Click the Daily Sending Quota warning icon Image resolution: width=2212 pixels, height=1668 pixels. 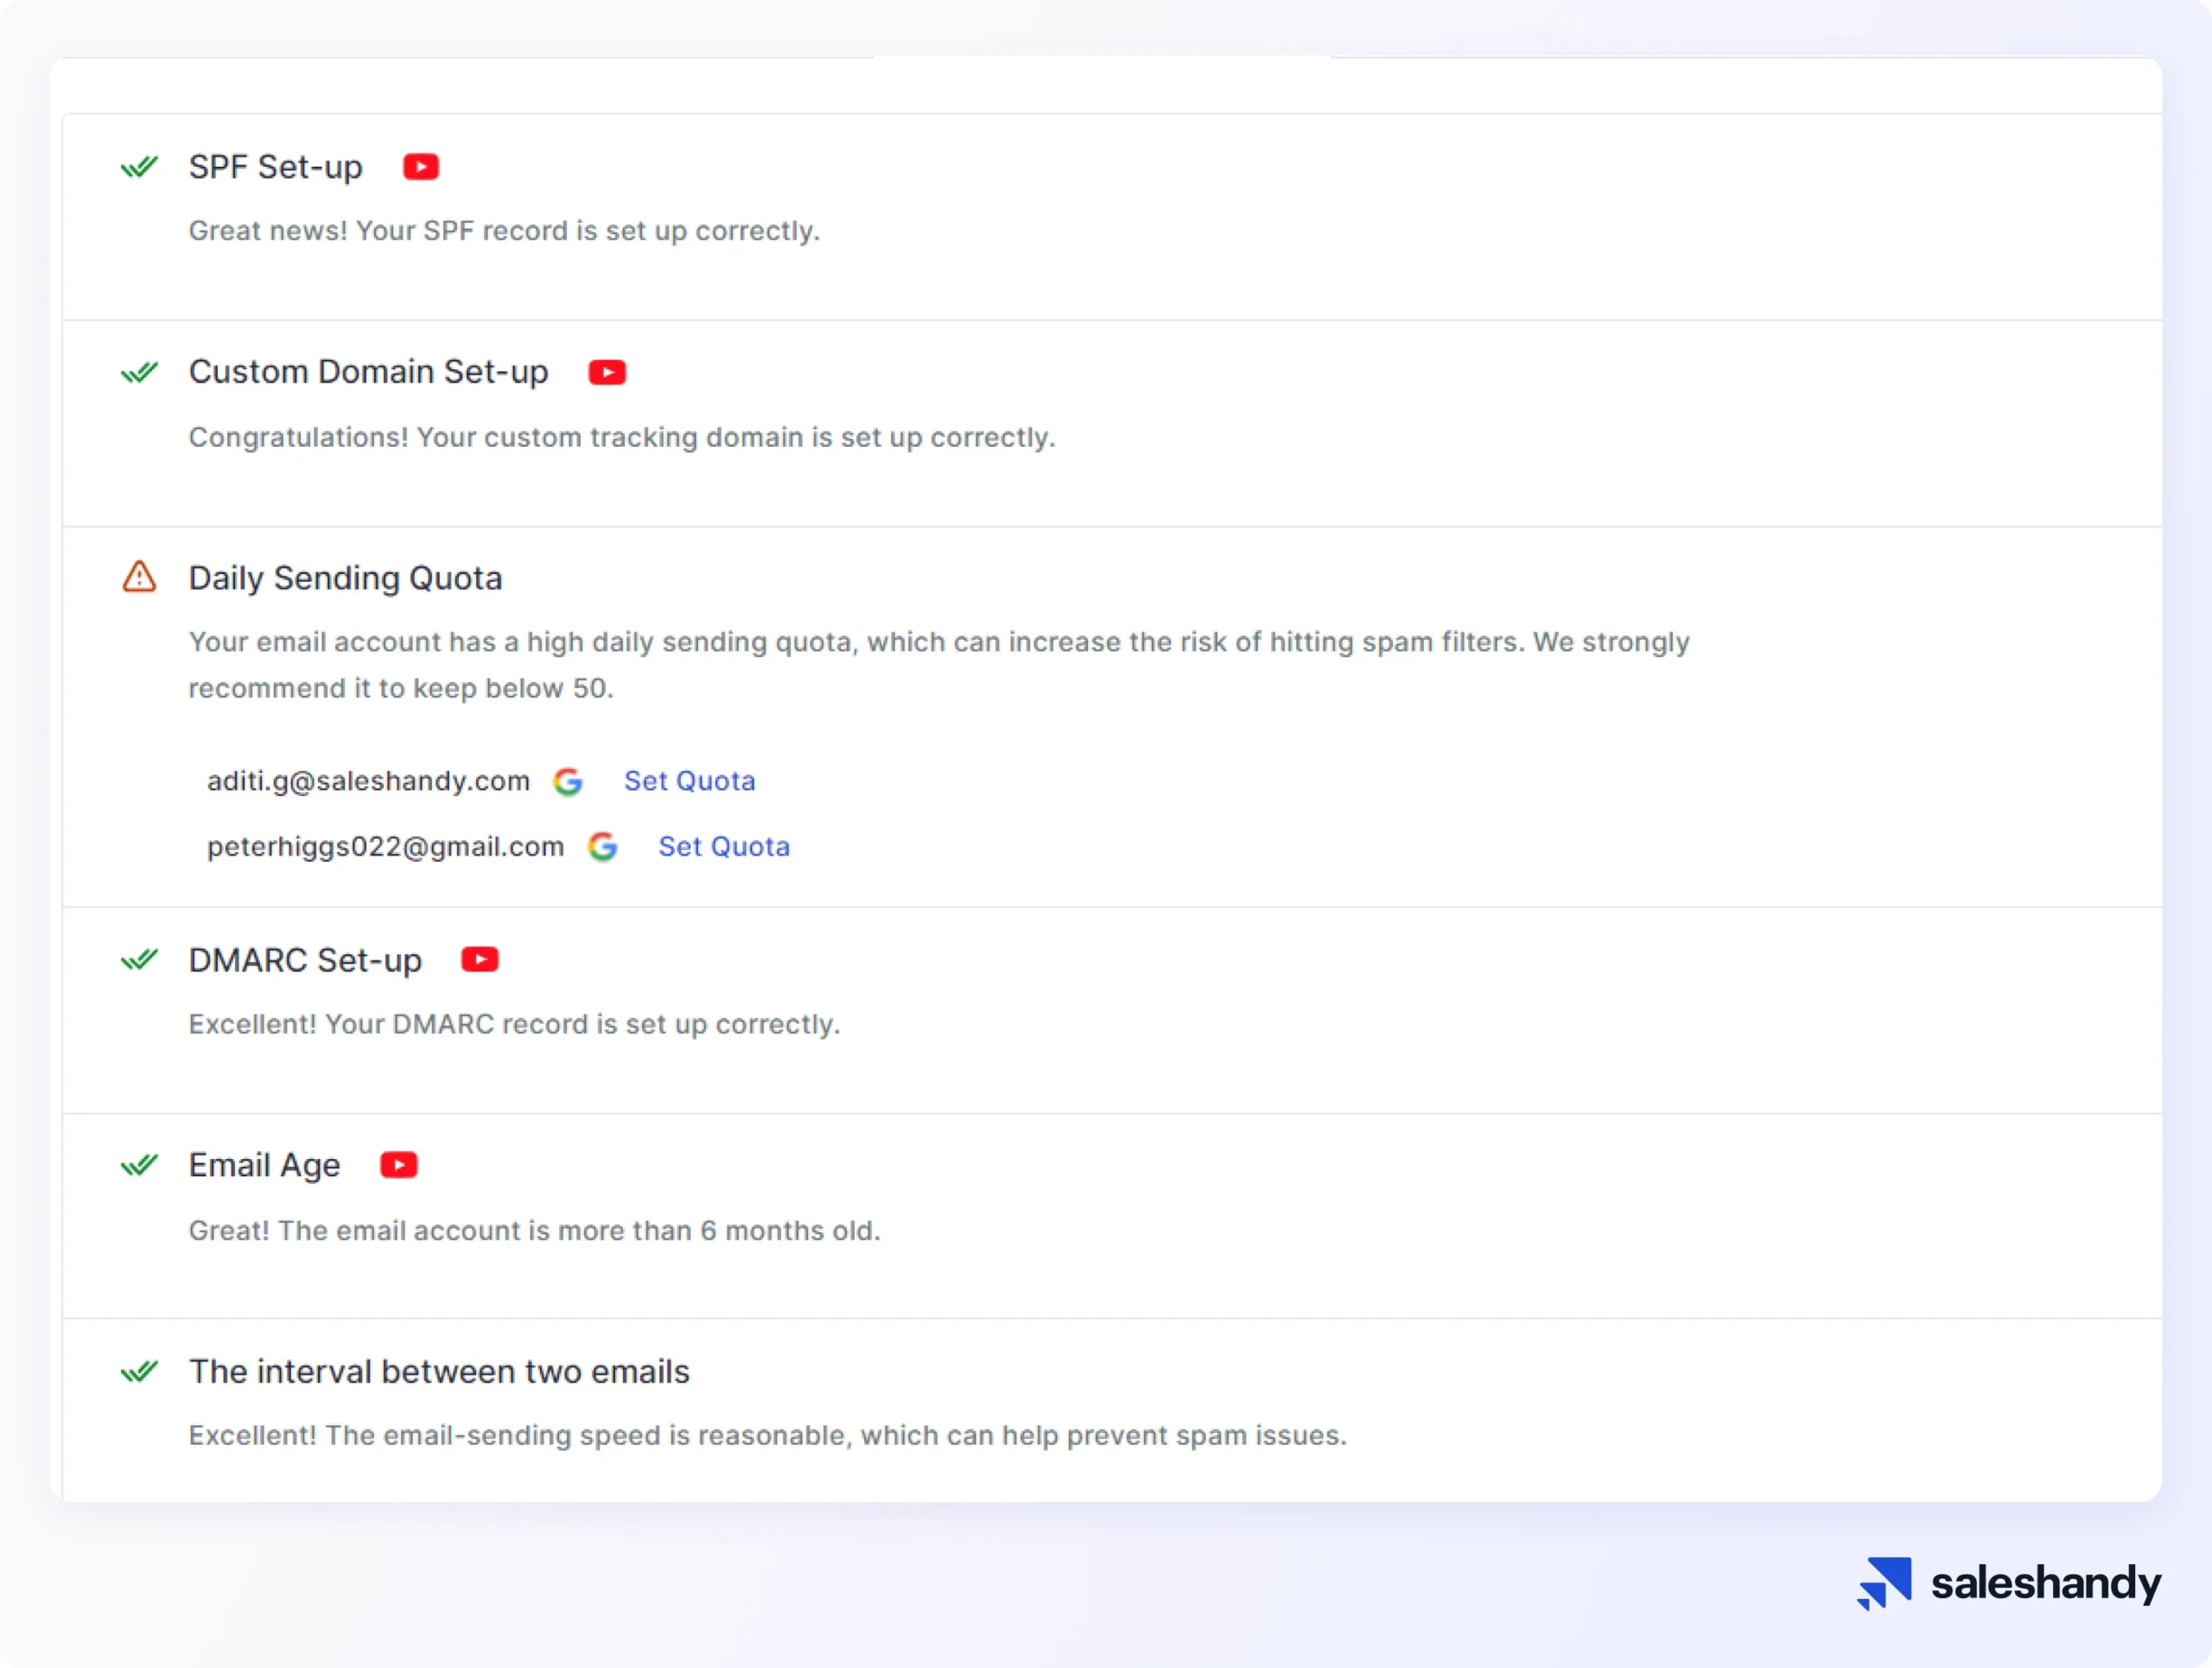tap(139, 577)
